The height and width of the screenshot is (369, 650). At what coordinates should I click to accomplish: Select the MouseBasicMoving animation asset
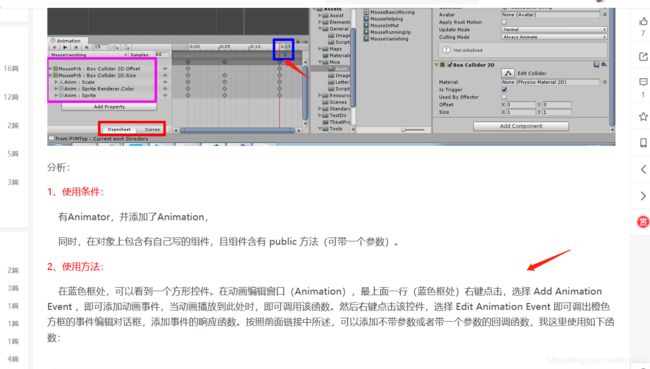[389, 12]
